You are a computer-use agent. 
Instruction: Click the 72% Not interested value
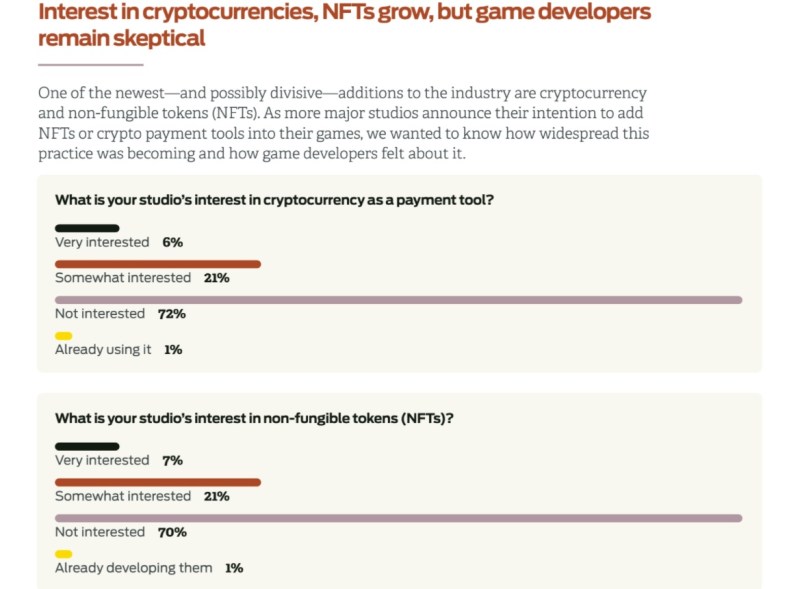(172, 314)
